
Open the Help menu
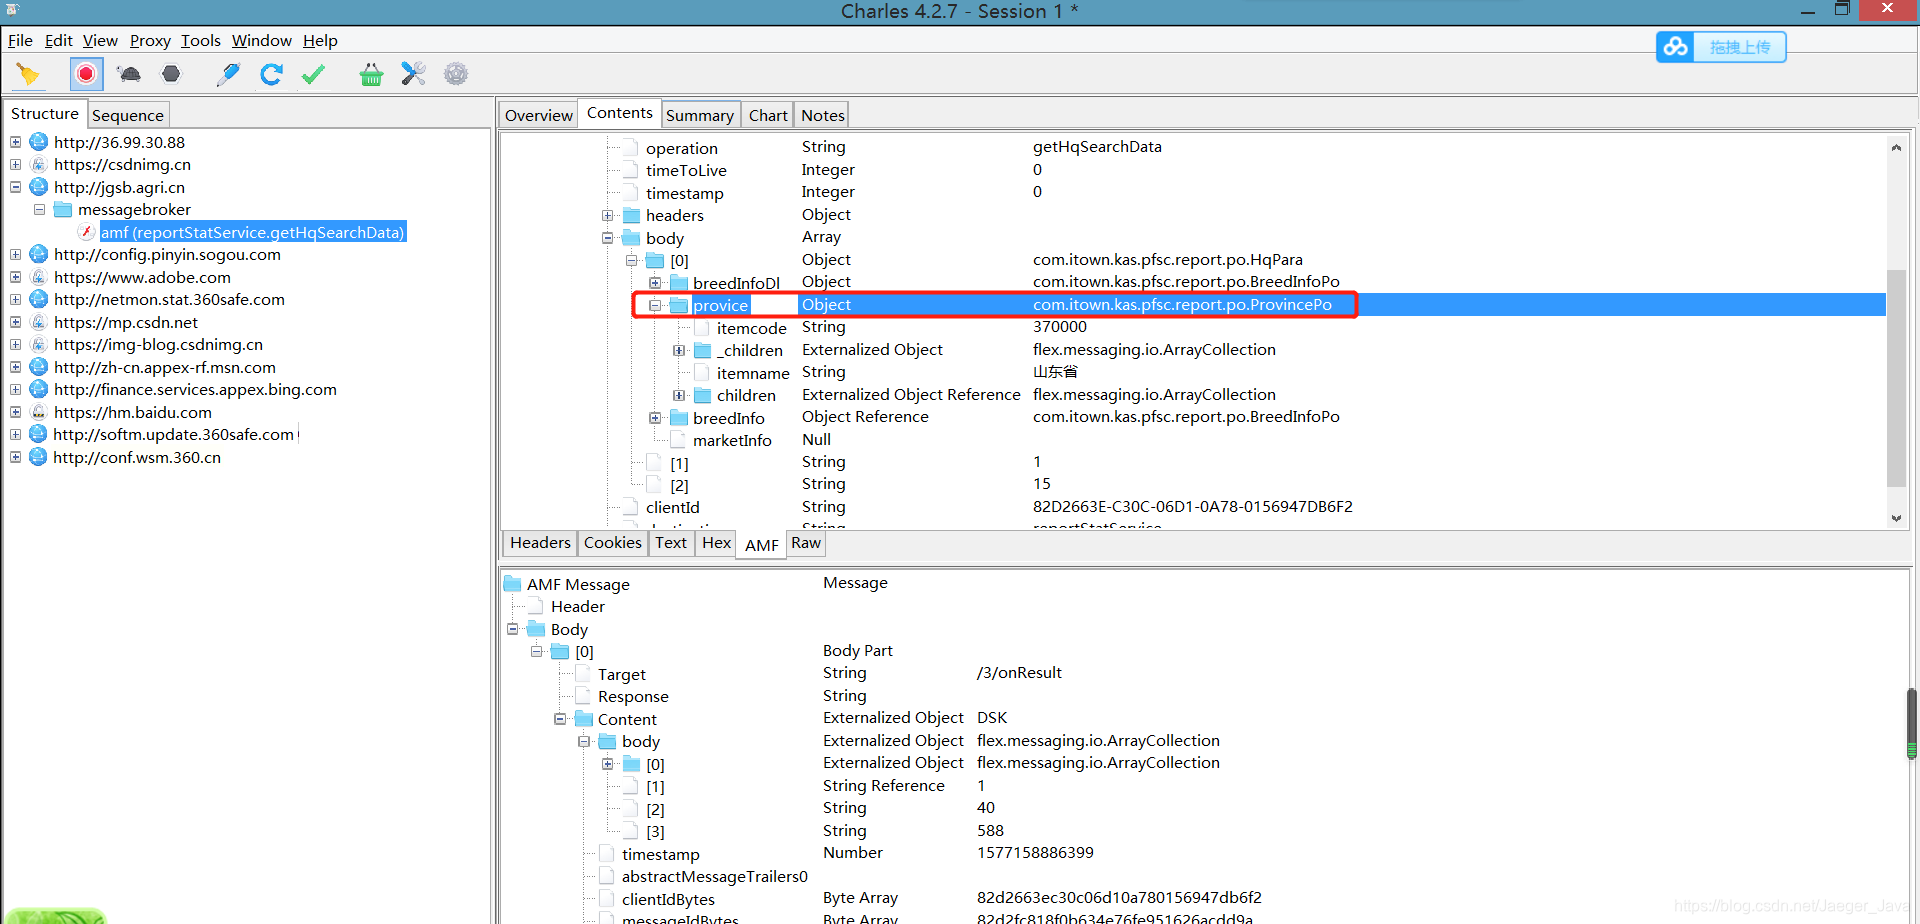320,41
